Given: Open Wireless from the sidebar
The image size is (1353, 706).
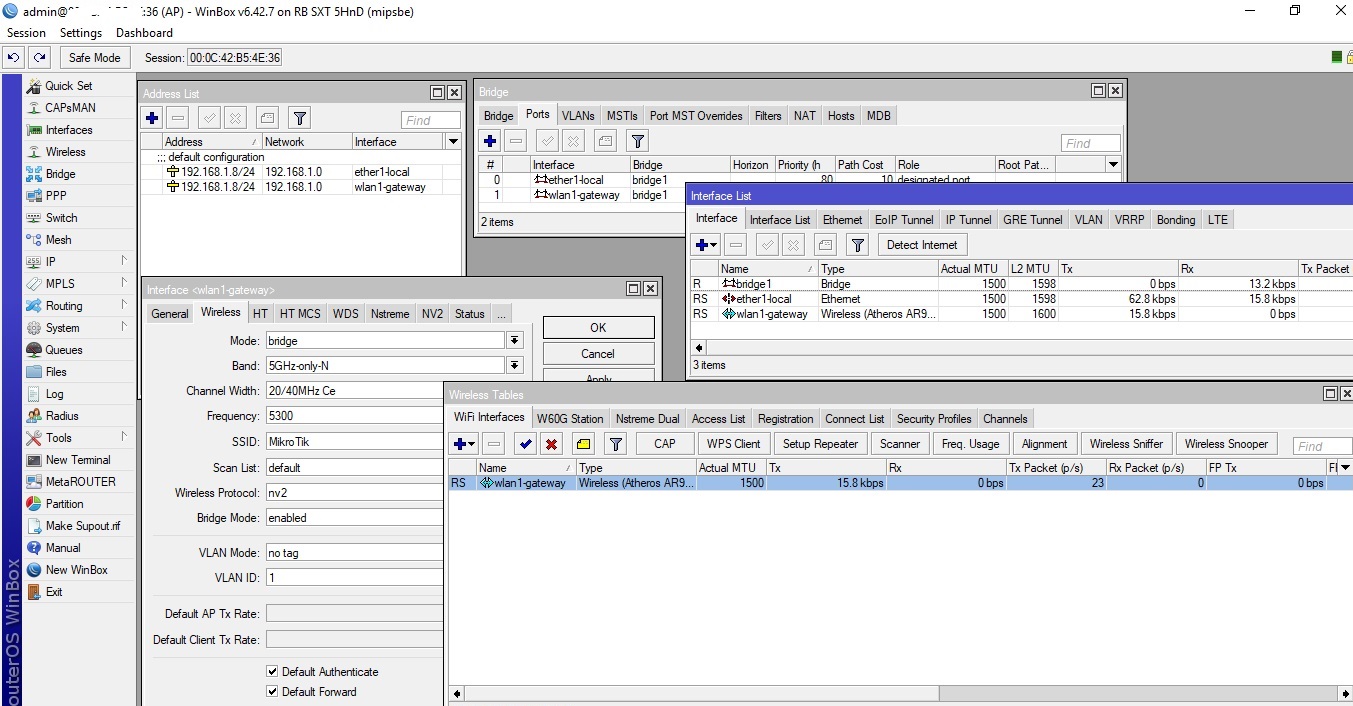Looking at the screenshot, I should pyautogui.click(x=65, y=152).
